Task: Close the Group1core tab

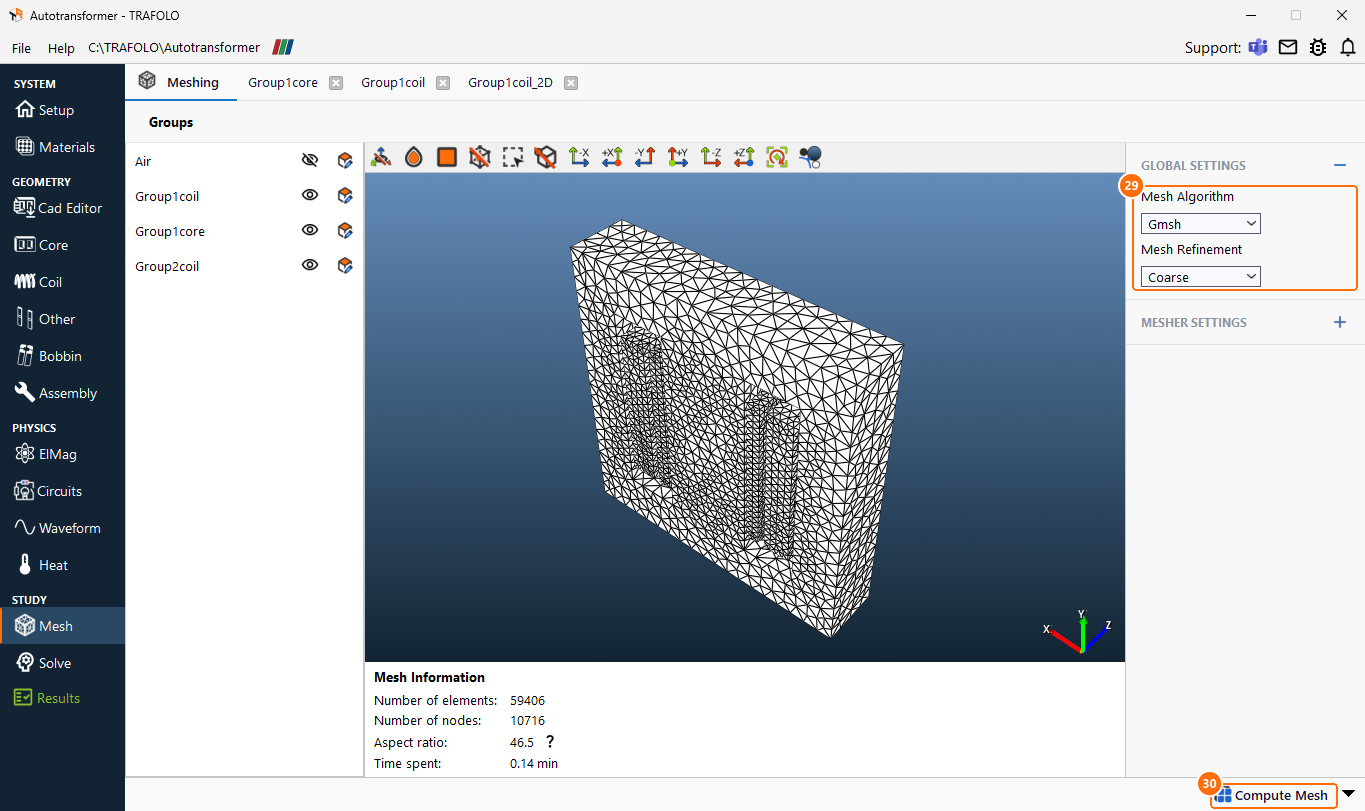Action: click(336, 83)
